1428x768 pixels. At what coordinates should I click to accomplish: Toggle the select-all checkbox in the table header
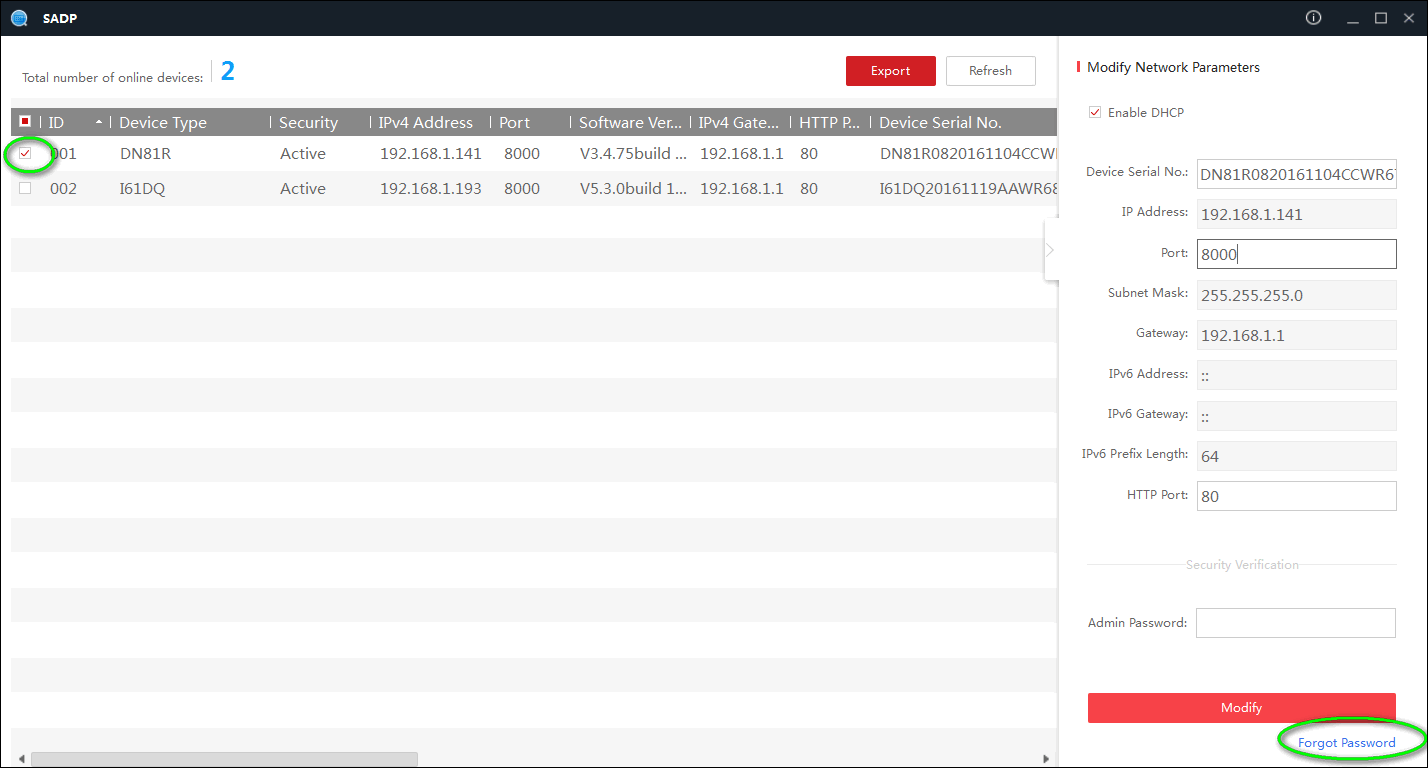click(25, 121)
